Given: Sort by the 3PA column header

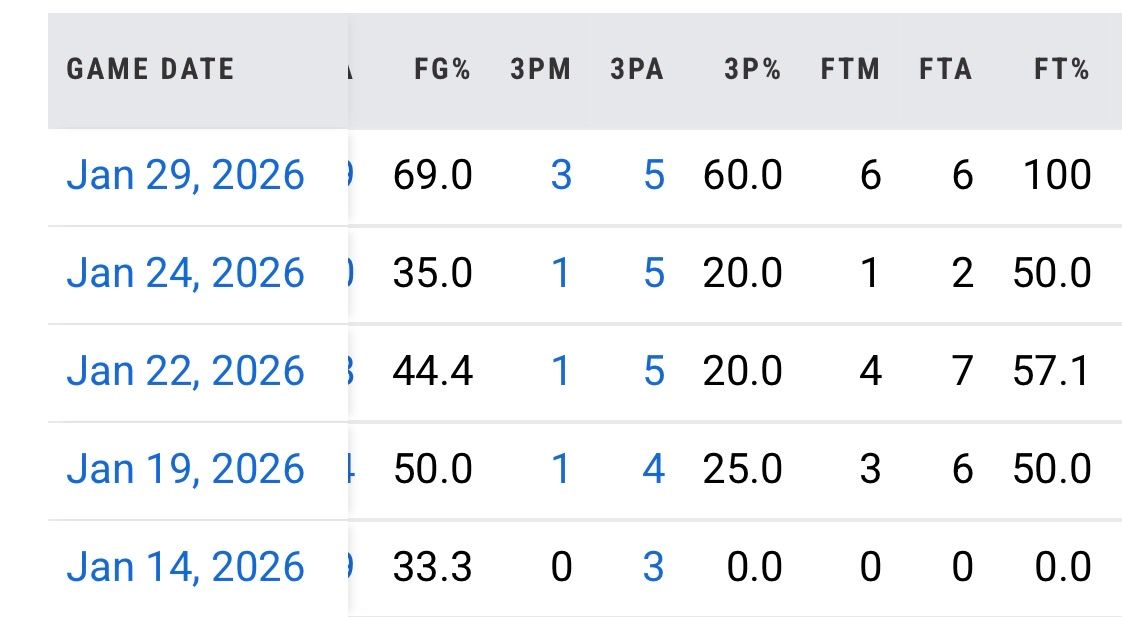Looking at the screenshot, I should pos(637,69).
